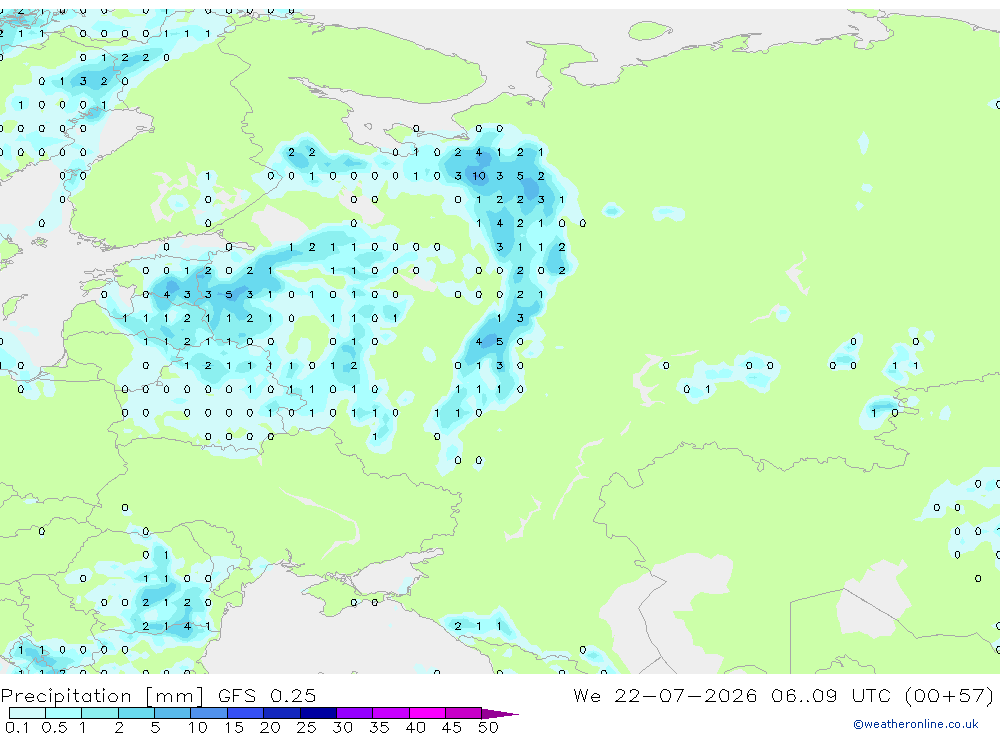Click the 30–35 mm purple legend swatch
Viewport: 1000px width, 733px height.
[355, 713]
